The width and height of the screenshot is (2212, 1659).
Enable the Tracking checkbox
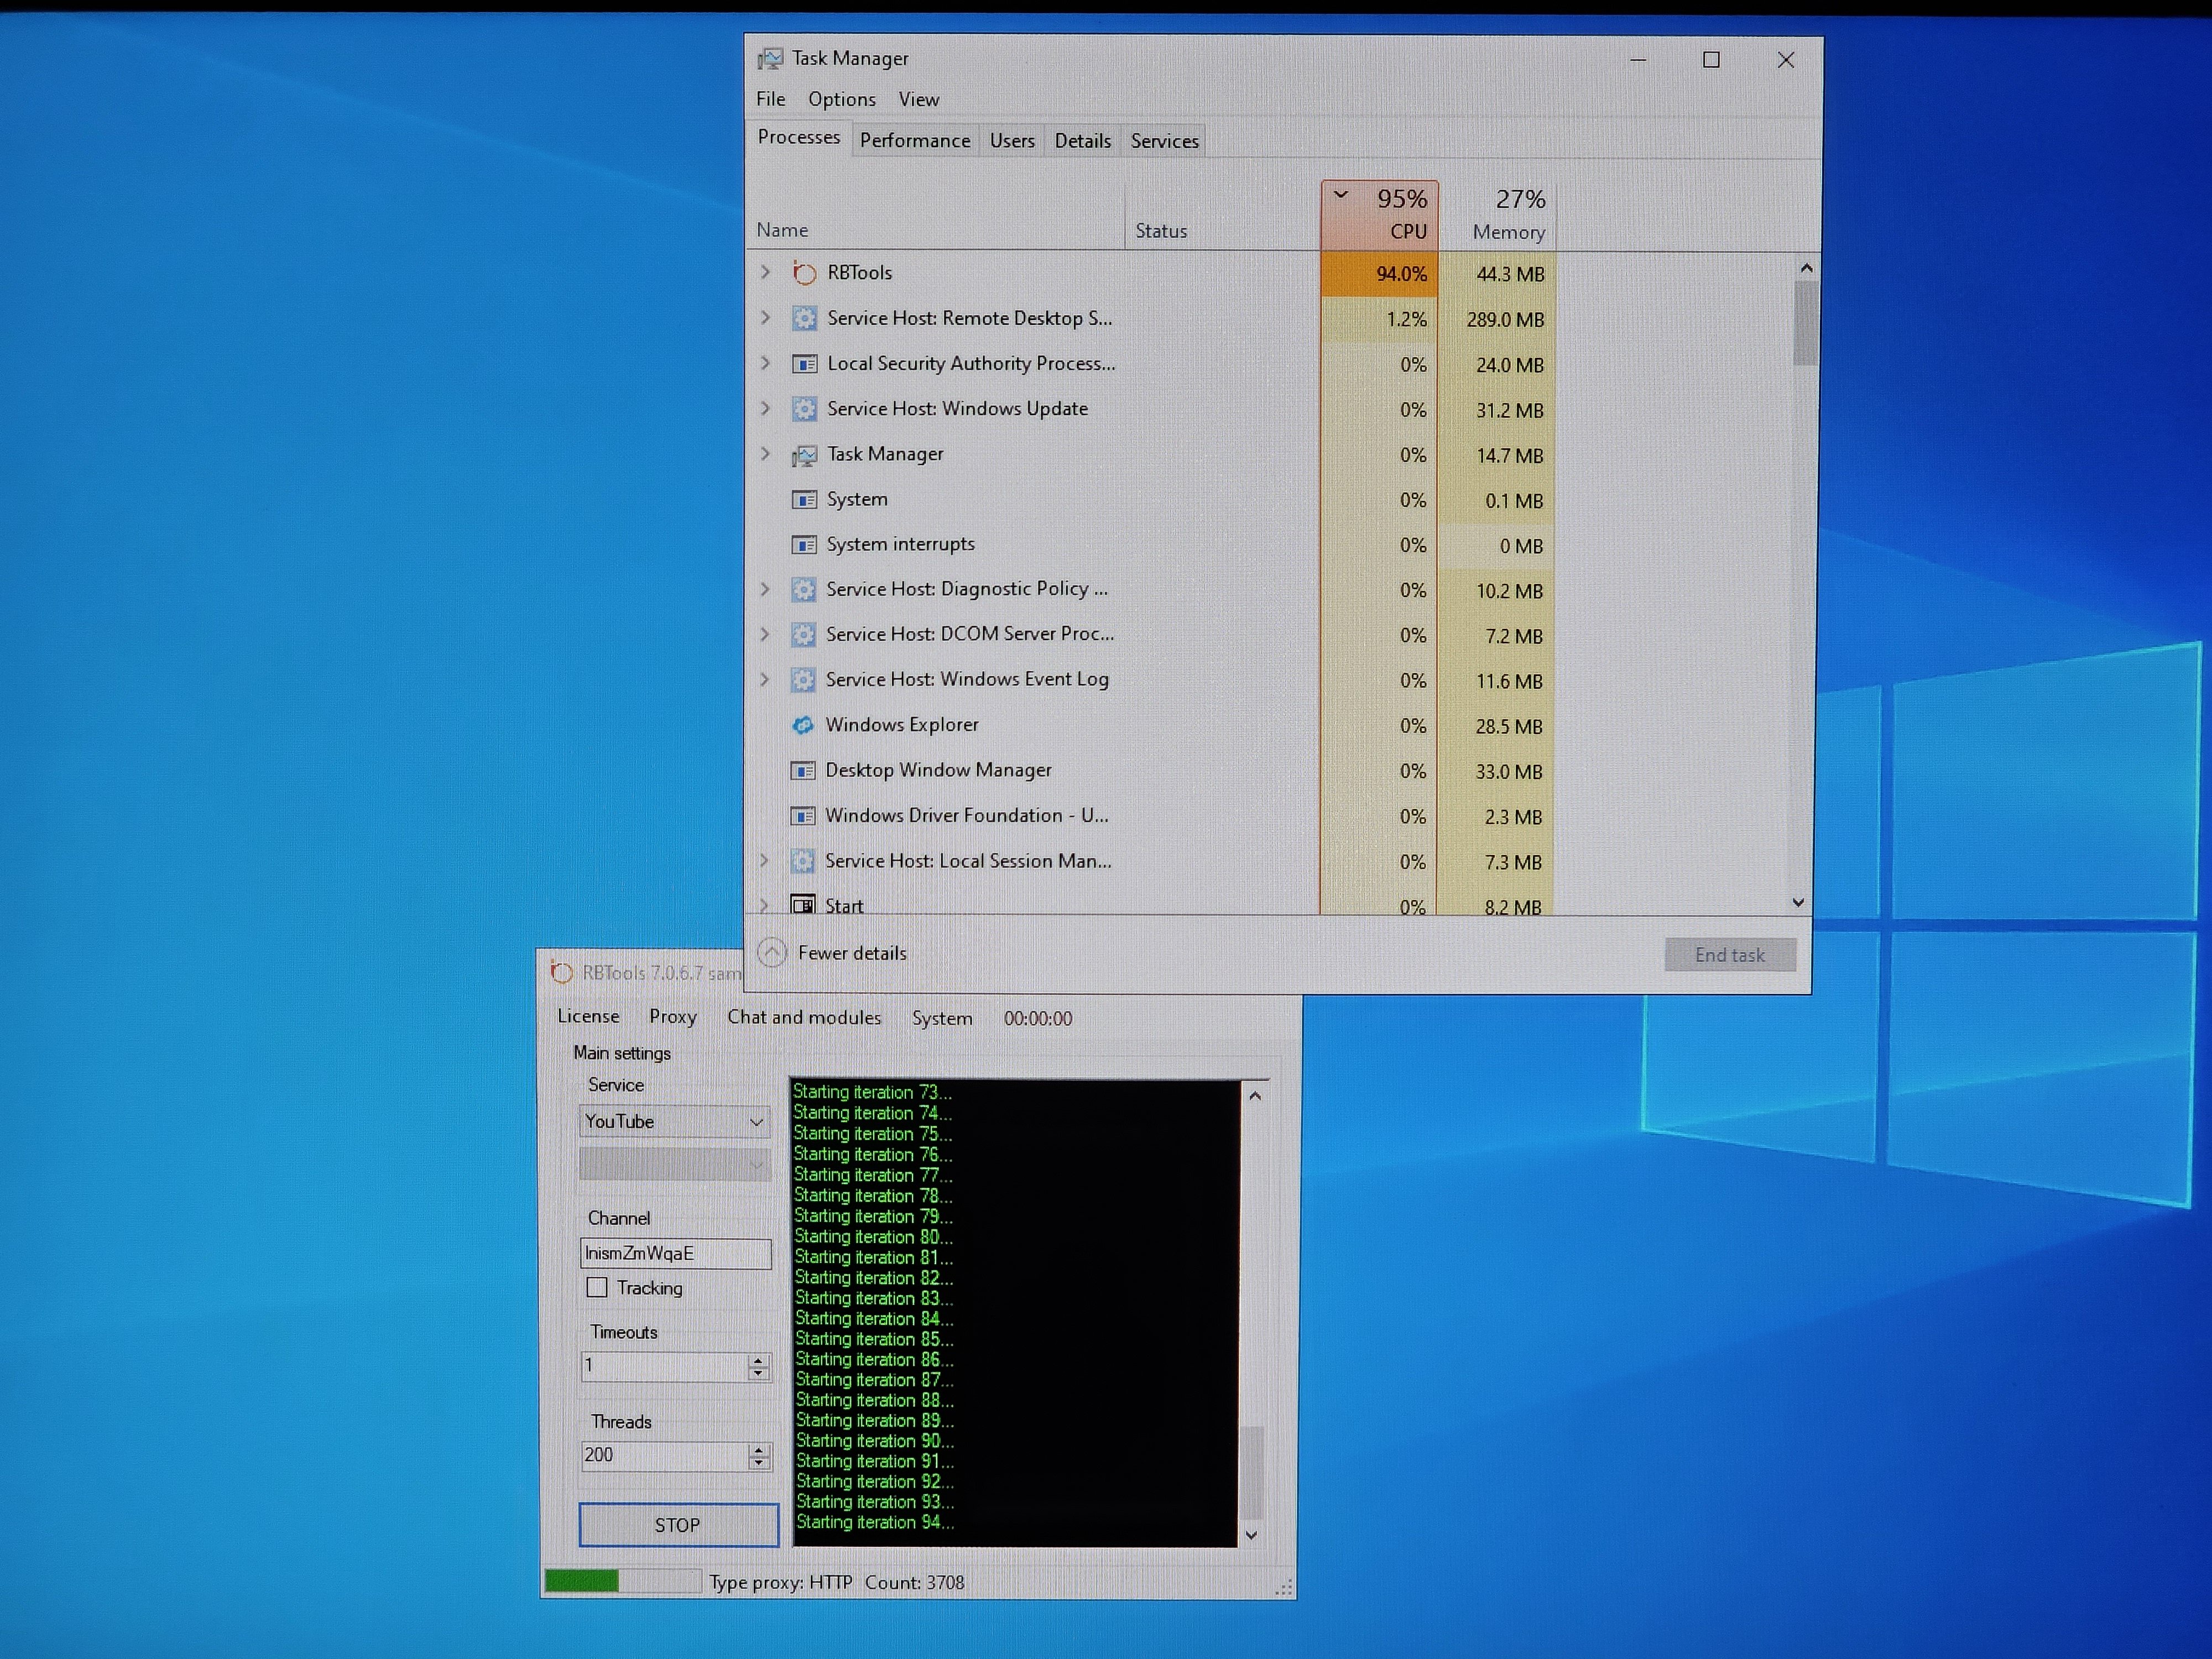(597, 1287)
